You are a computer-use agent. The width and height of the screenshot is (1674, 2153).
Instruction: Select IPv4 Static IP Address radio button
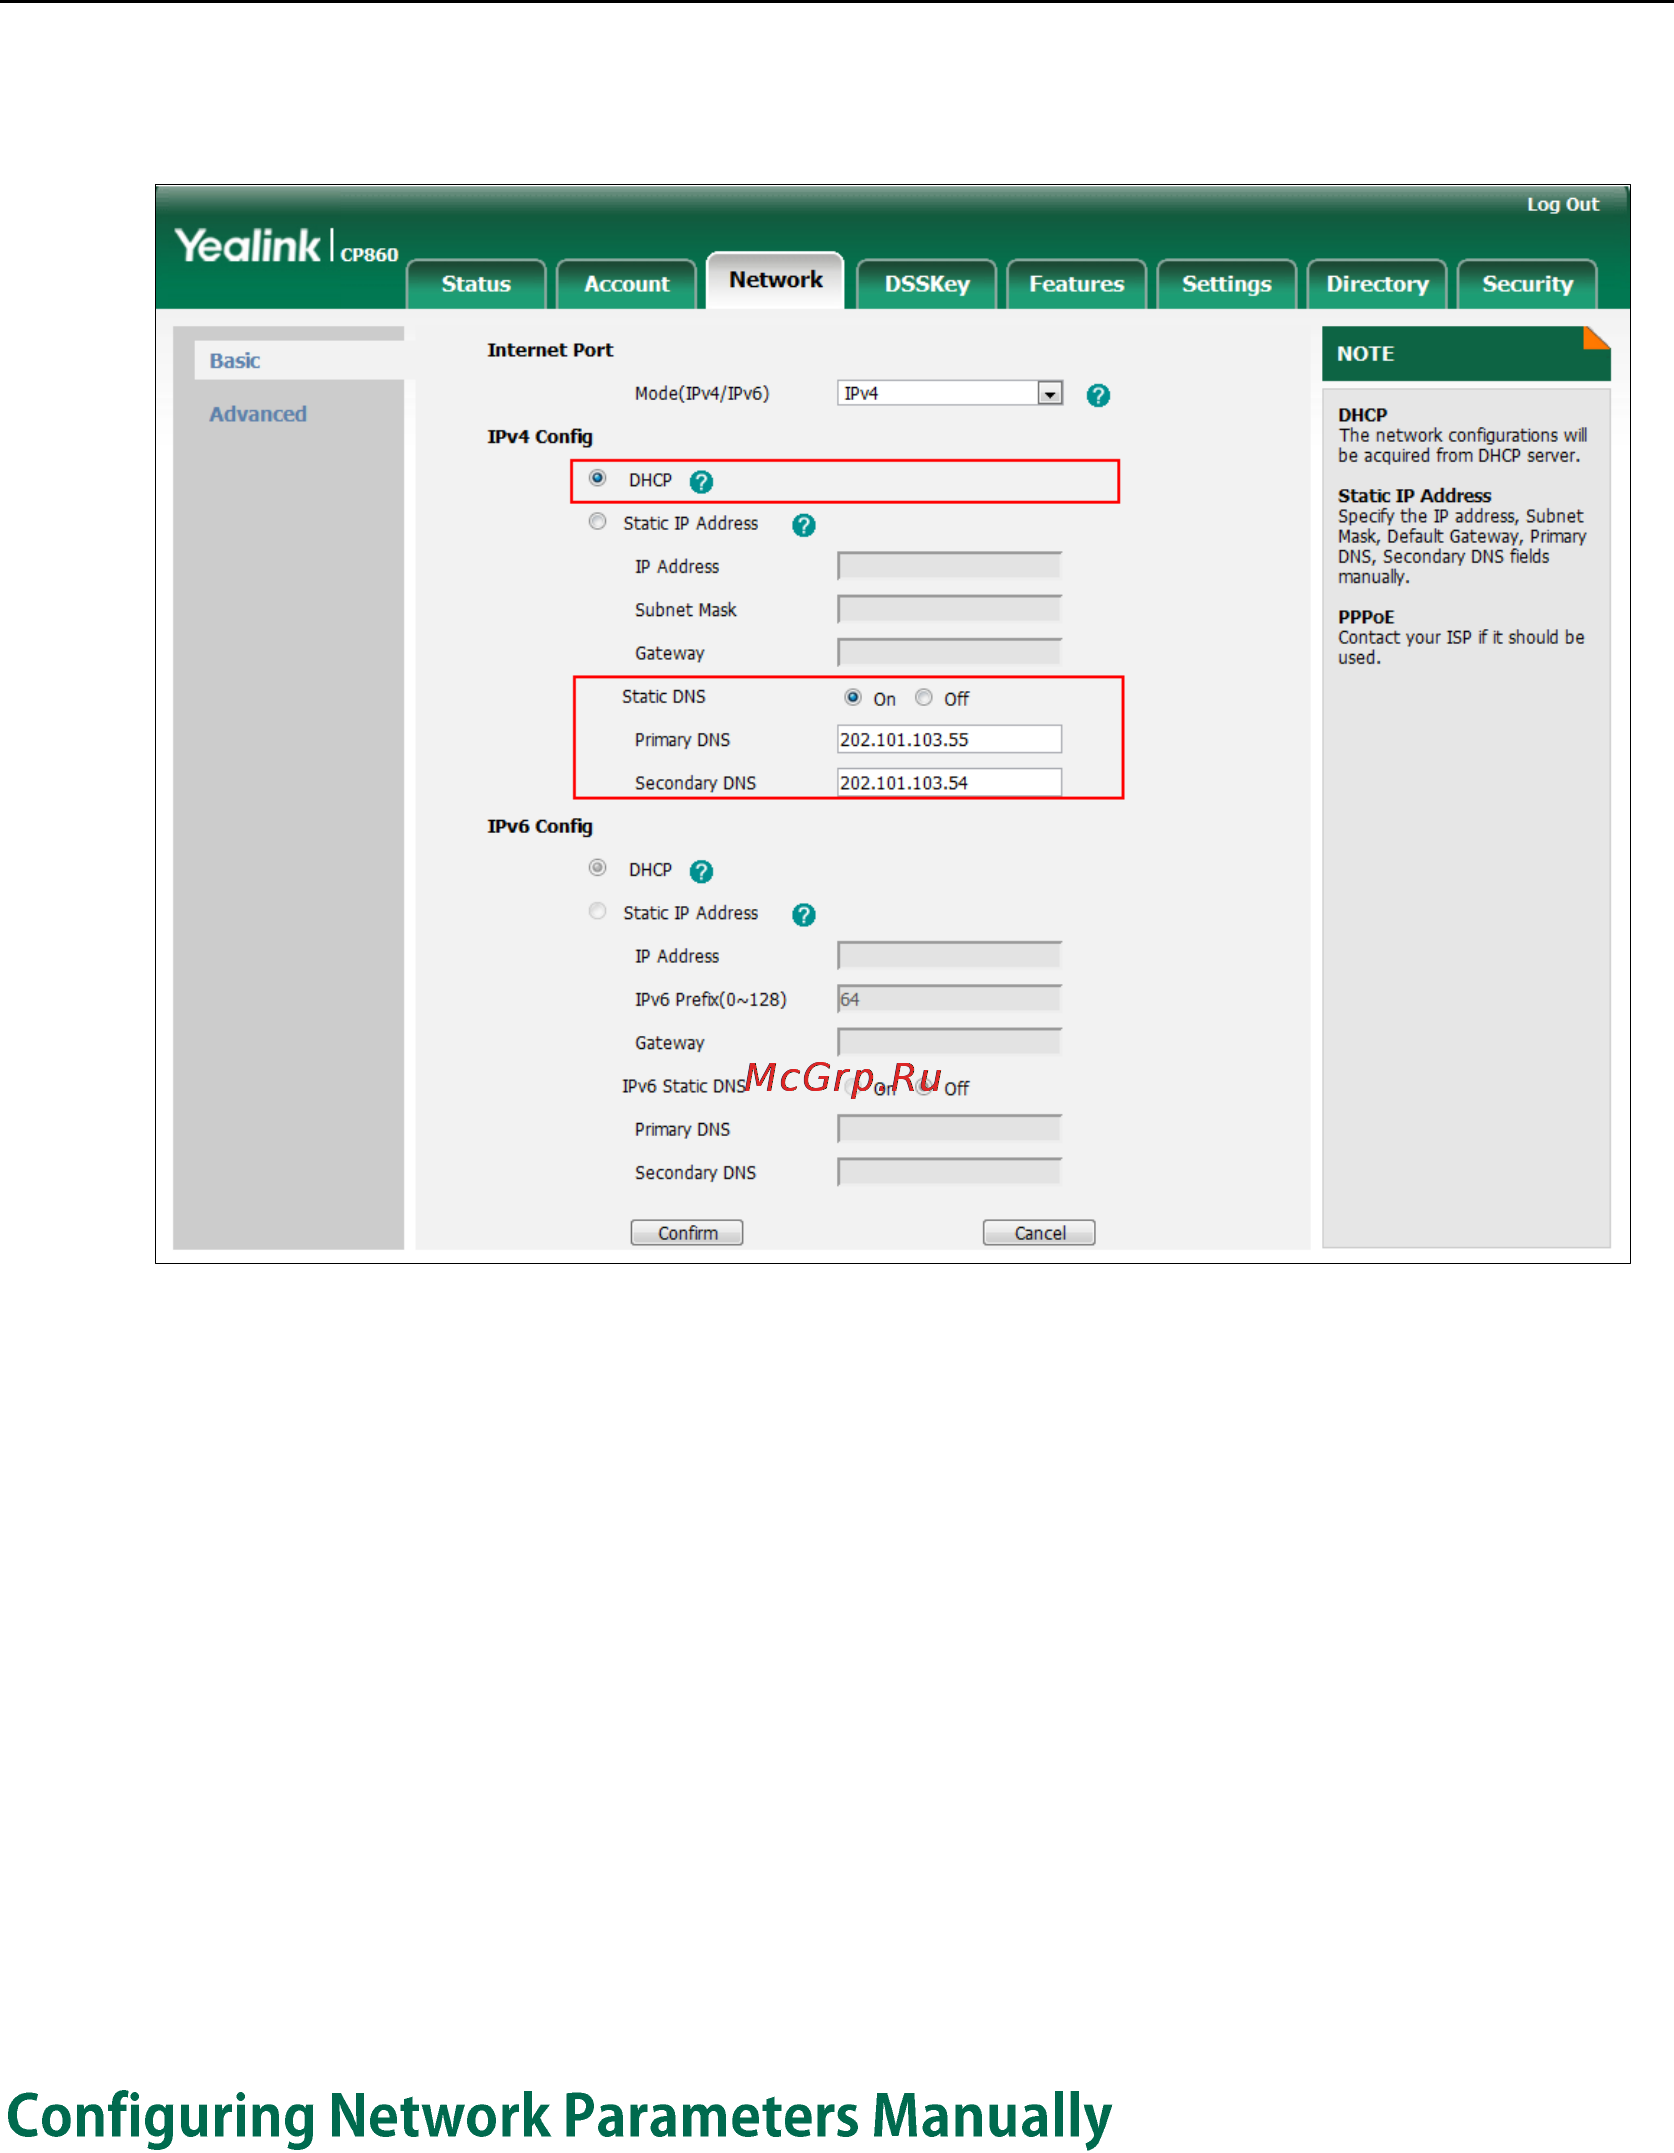tap(598, 522)
